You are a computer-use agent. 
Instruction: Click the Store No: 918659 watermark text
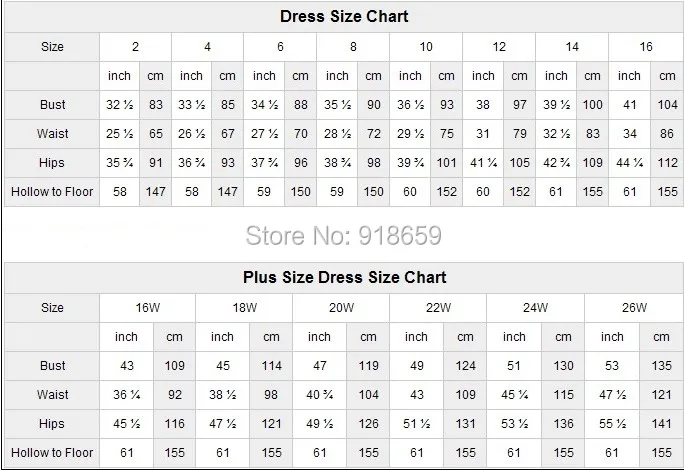tap(343, 235)
